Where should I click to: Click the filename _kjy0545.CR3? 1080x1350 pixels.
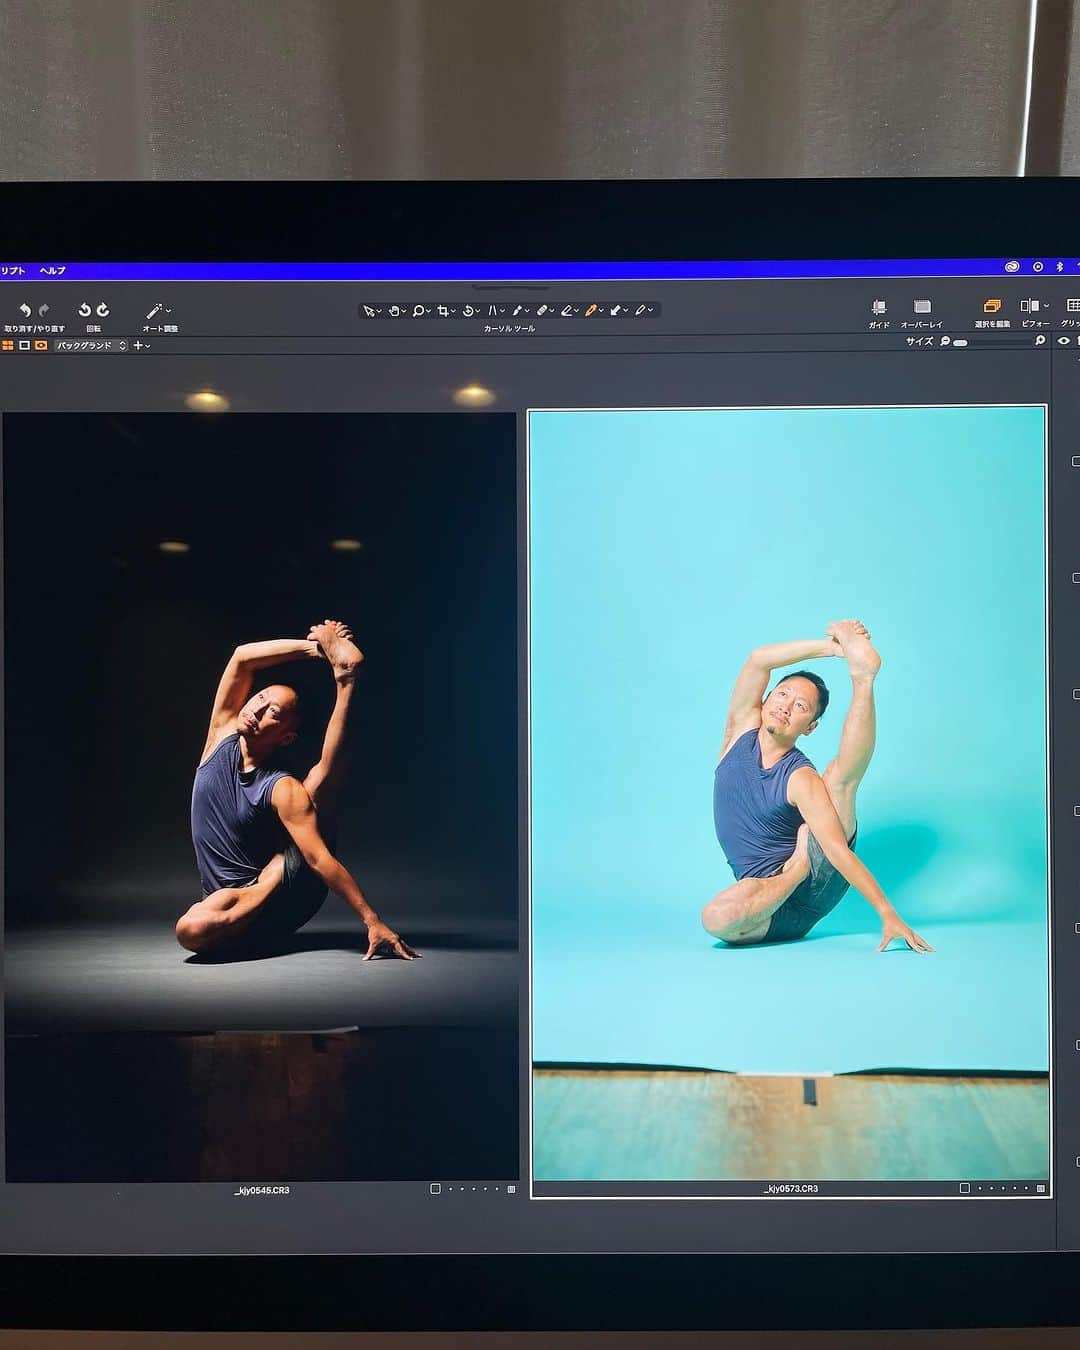click(x=262, y=1190)
